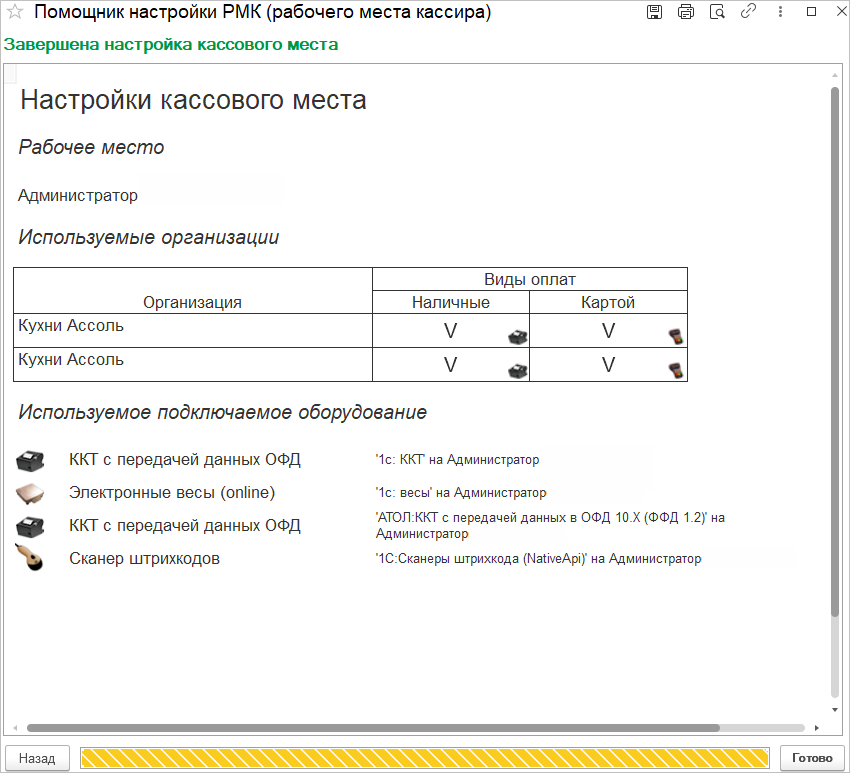Click card terminal icon in second Картой row
The image size is (850, 773).
tap(676, 371)
